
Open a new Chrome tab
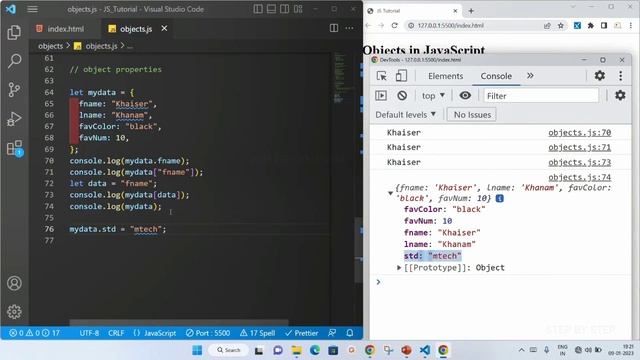[471, 11]
